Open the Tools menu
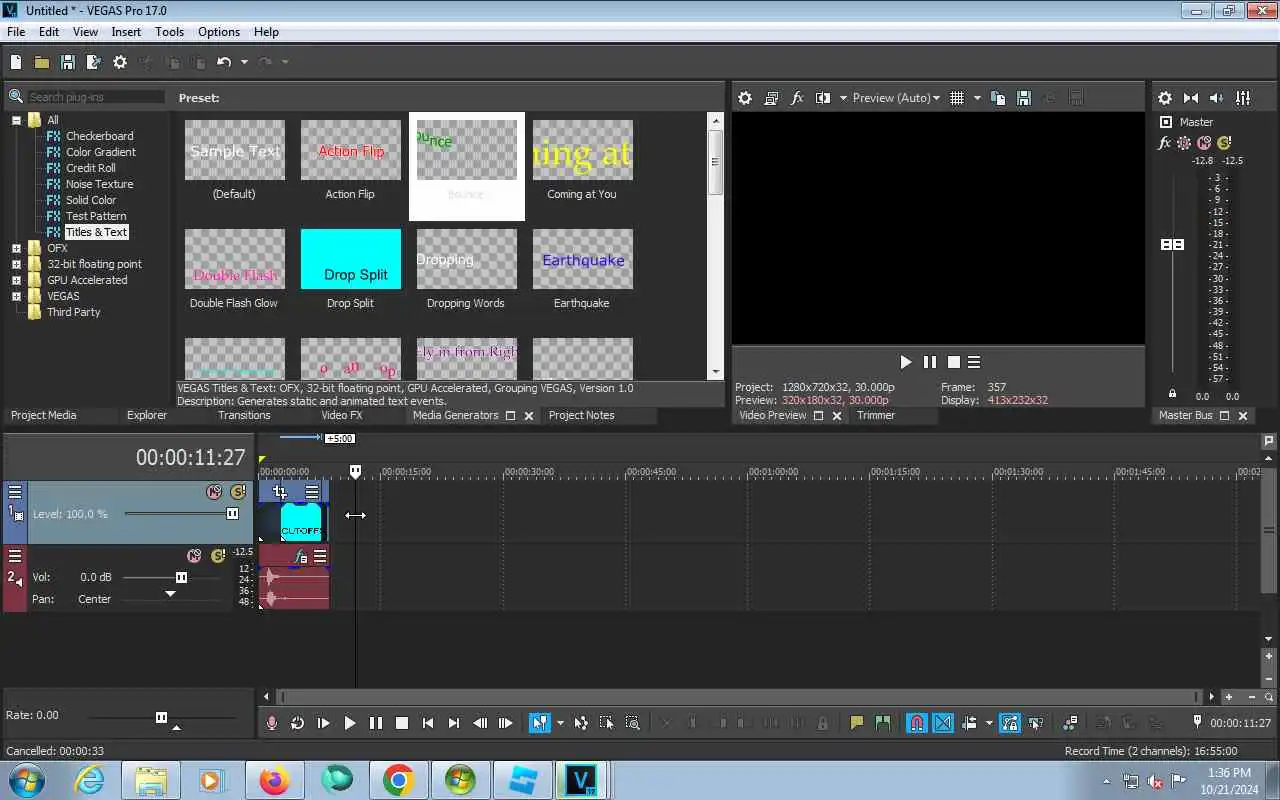 coord(169,32)
